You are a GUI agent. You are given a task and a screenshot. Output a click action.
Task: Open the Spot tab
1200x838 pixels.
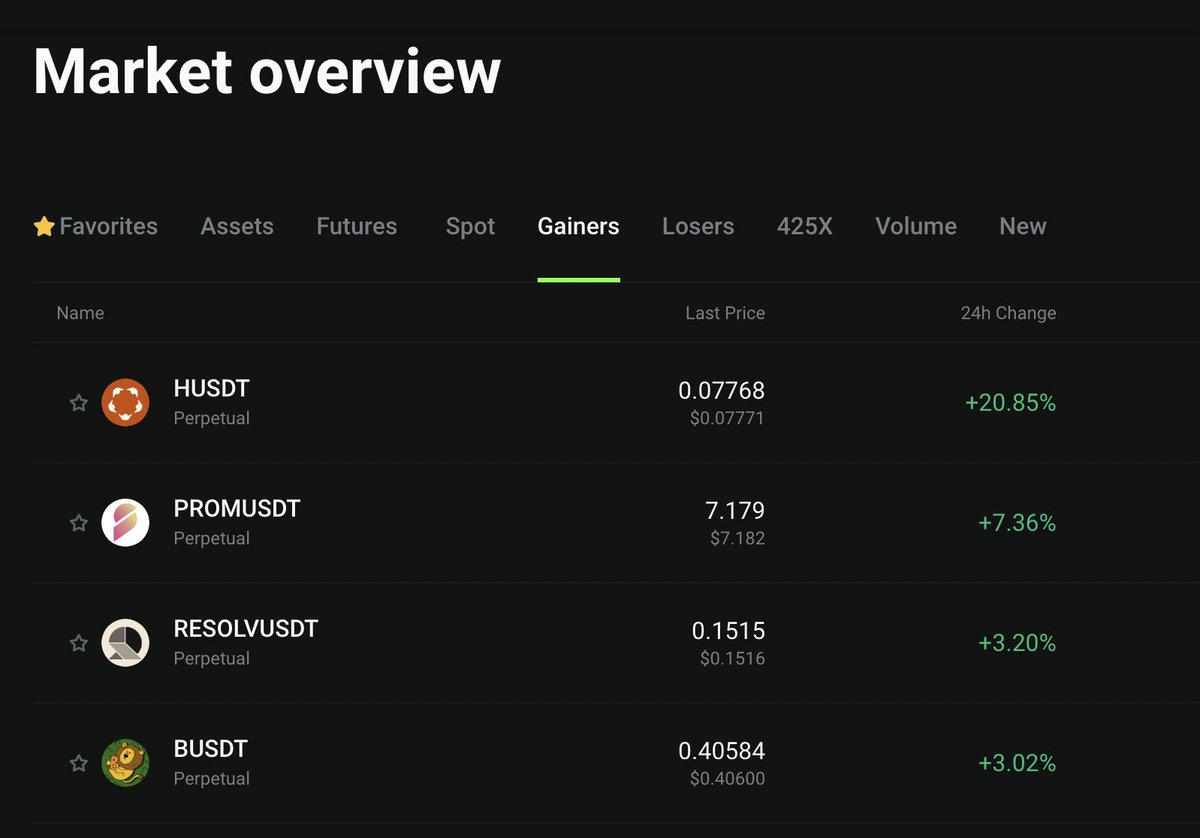pos(470,226)
